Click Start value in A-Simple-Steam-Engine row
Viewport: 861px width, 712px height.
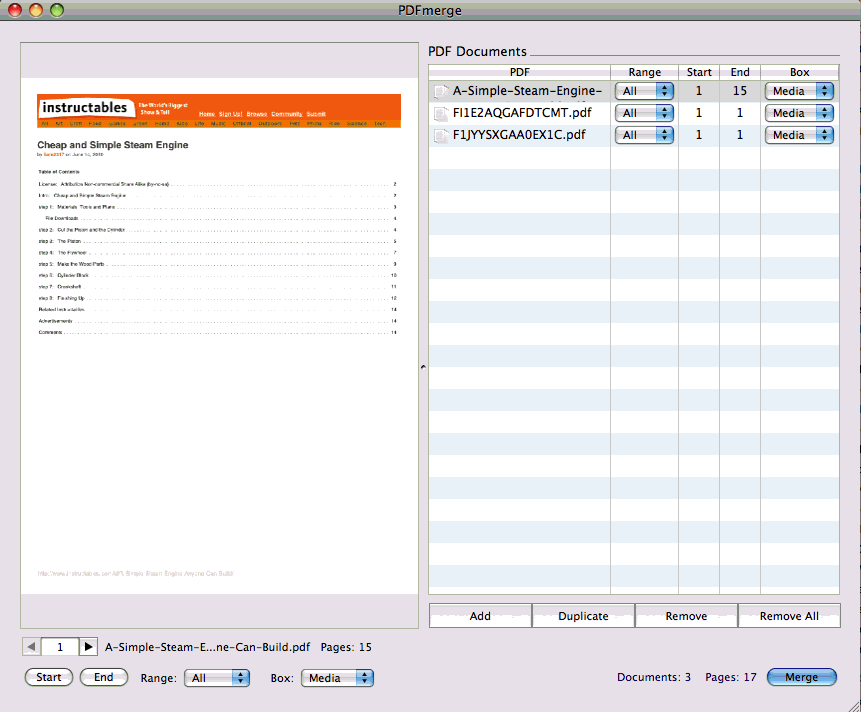pyautogui.click(x=699, y=91)
